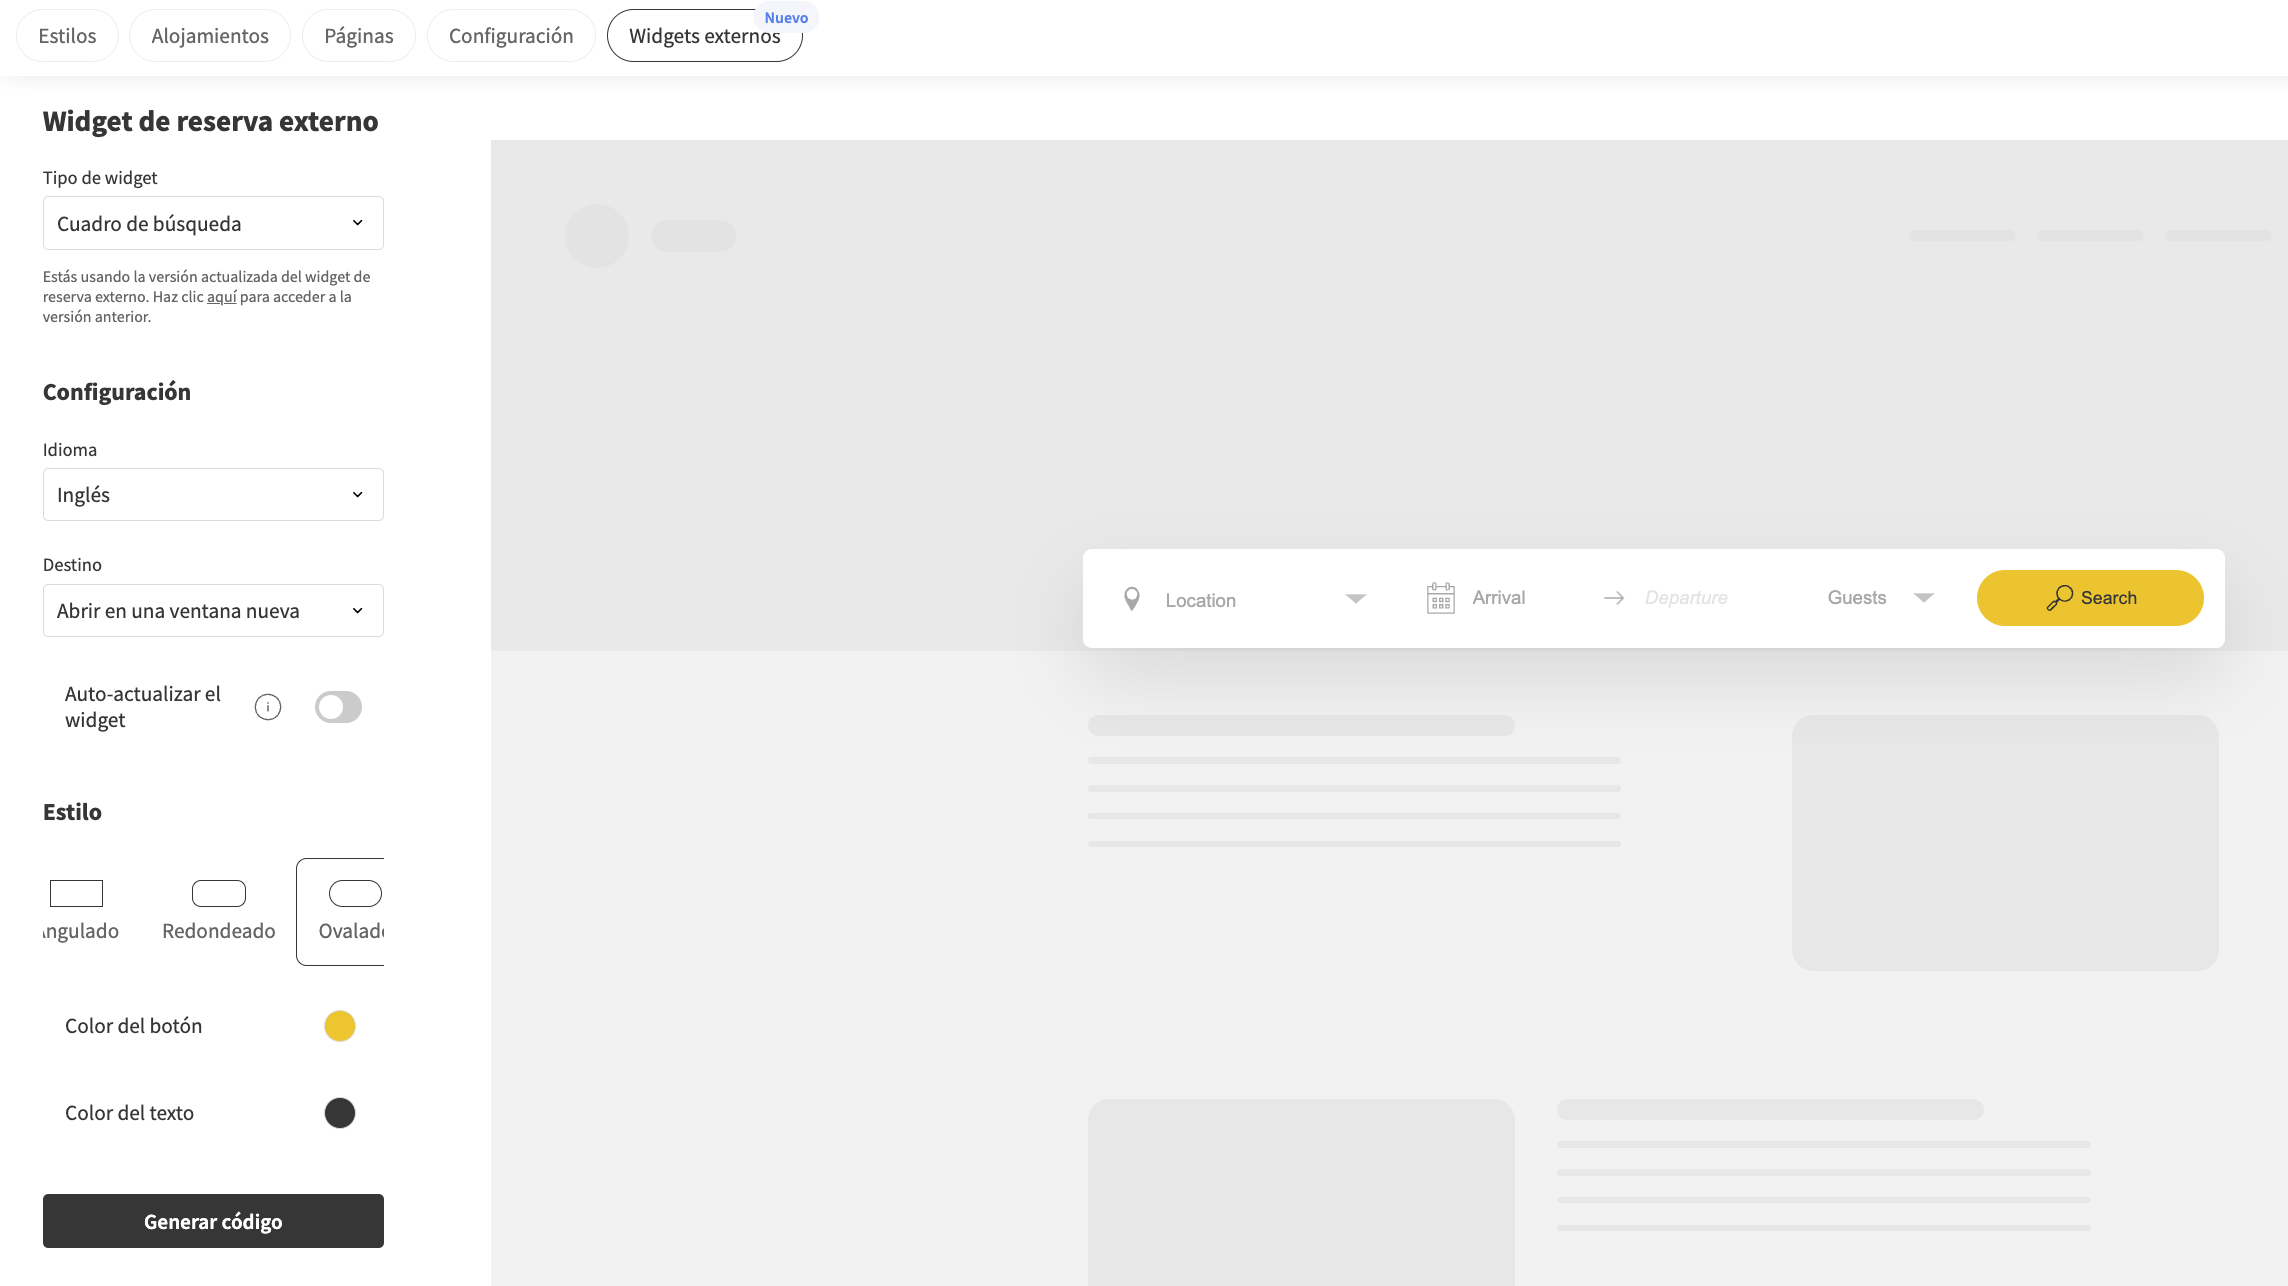Click the Widget de reserva externo heading
Image resolution: width=2288 pixels, height=1286 pixels.
coord(210,121)
